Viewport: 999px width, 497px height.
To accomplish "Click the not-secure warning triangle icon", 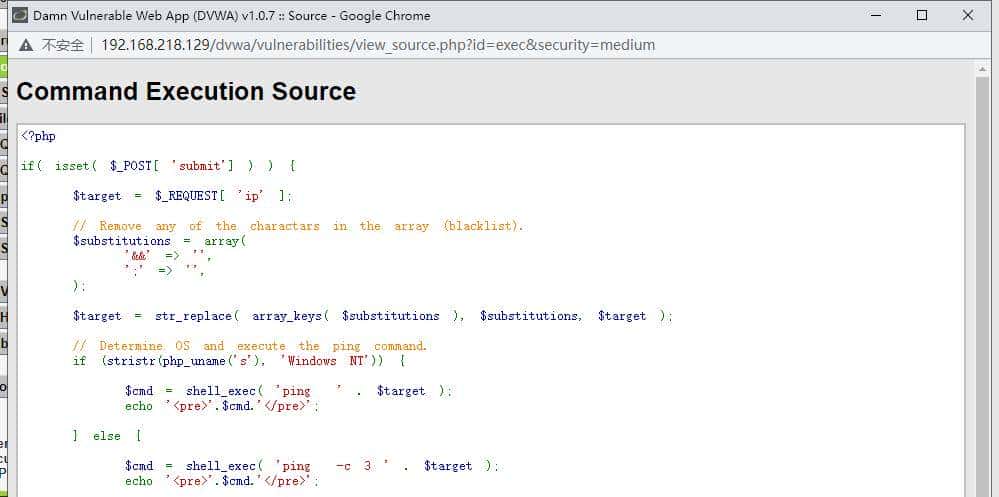I will [25, 45].
